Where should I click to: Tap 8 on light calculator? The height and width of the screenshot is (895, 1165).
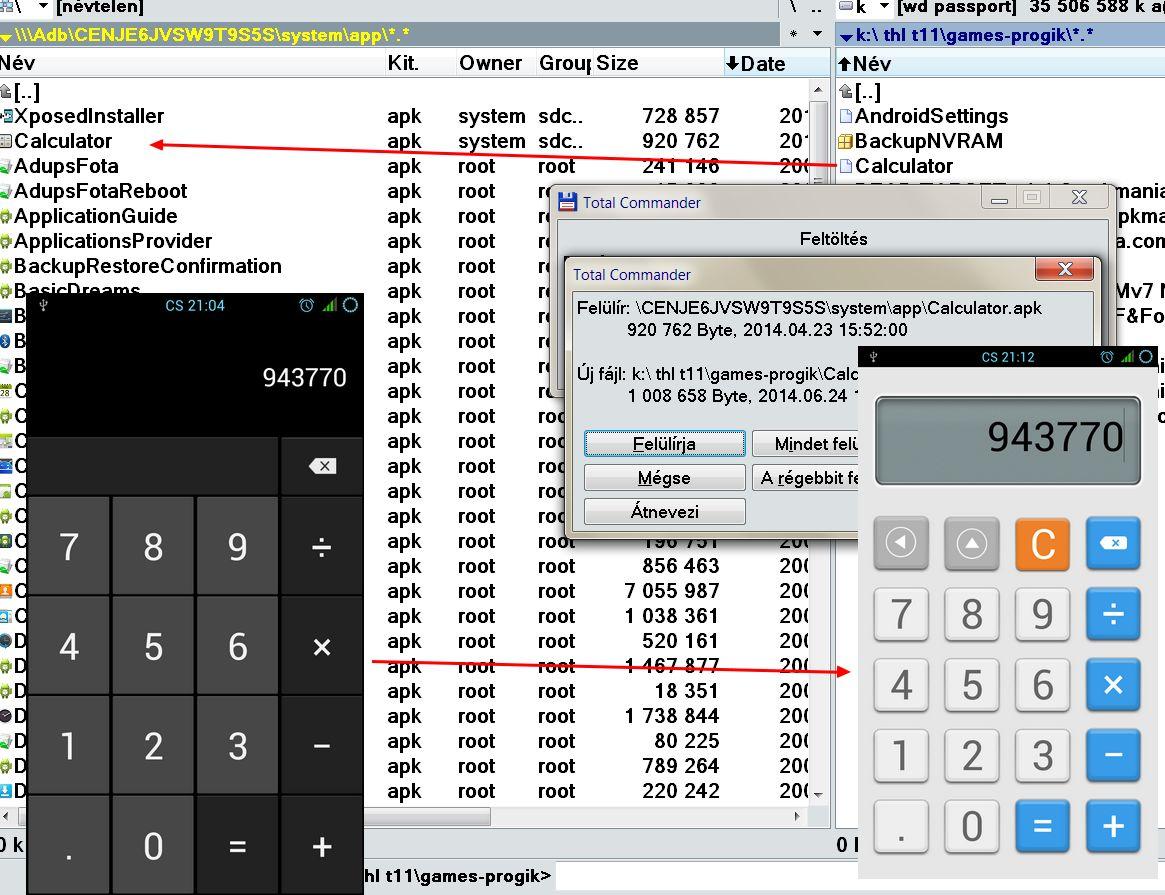point(972,614)
